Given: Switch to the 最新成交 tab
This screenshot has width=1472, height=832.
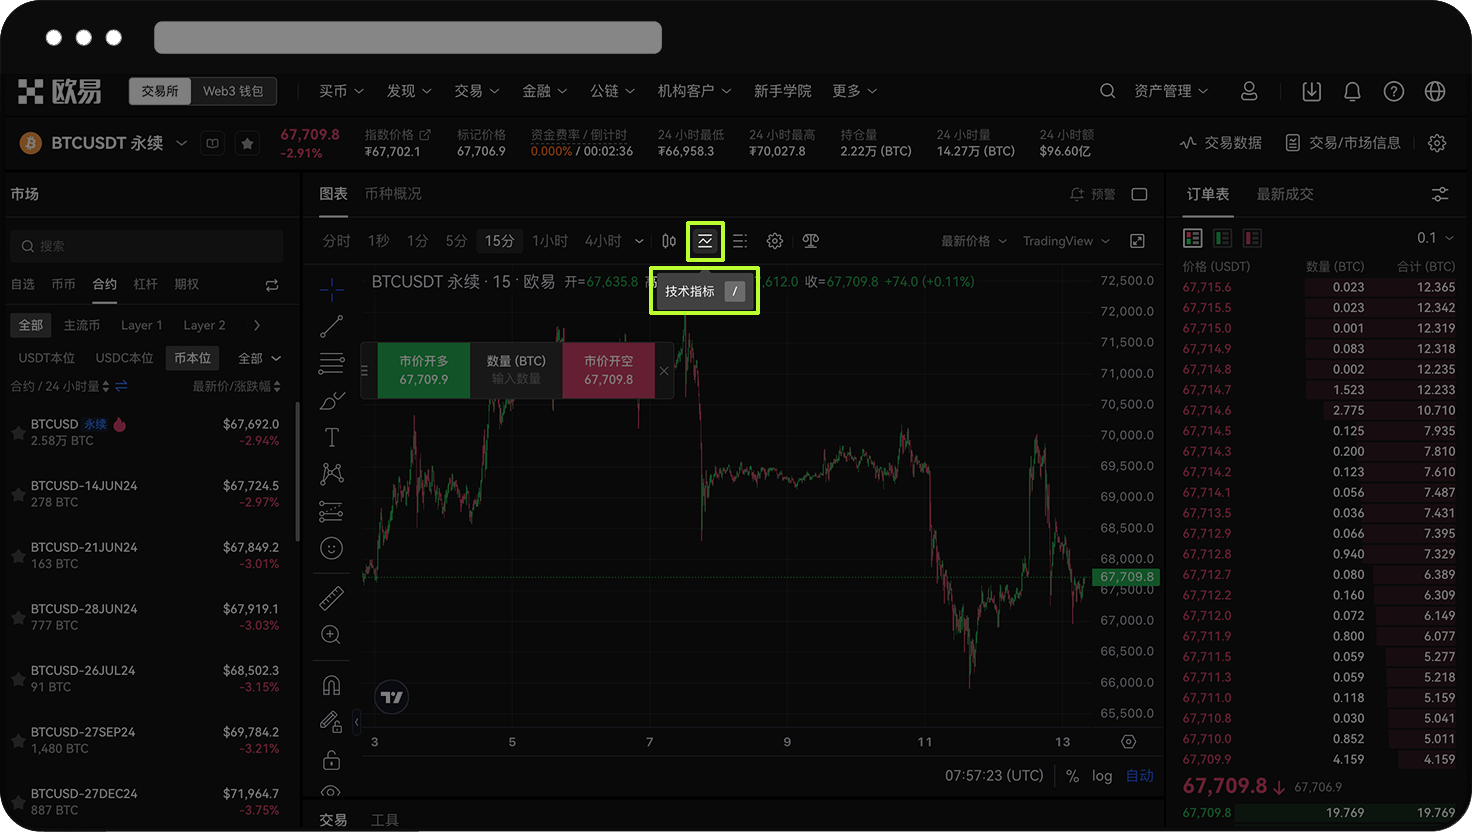Looking at the screenshot, I should [x=1285, y=194].
